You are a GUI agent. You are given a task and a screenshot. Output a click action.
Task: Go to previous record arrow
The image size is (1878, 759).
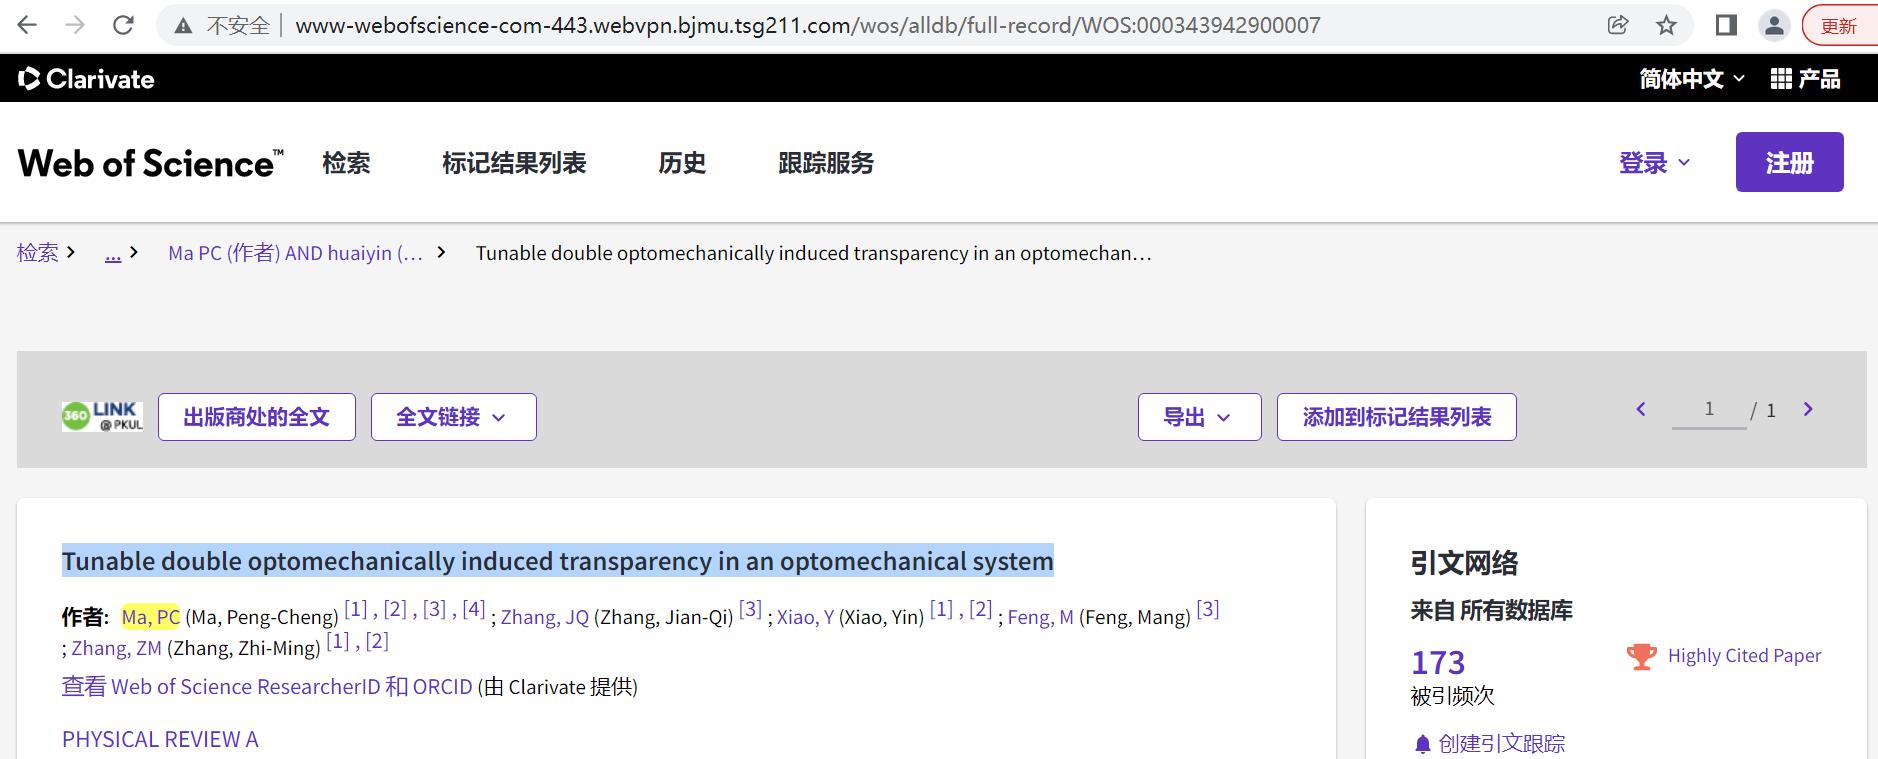(1641, 409)
